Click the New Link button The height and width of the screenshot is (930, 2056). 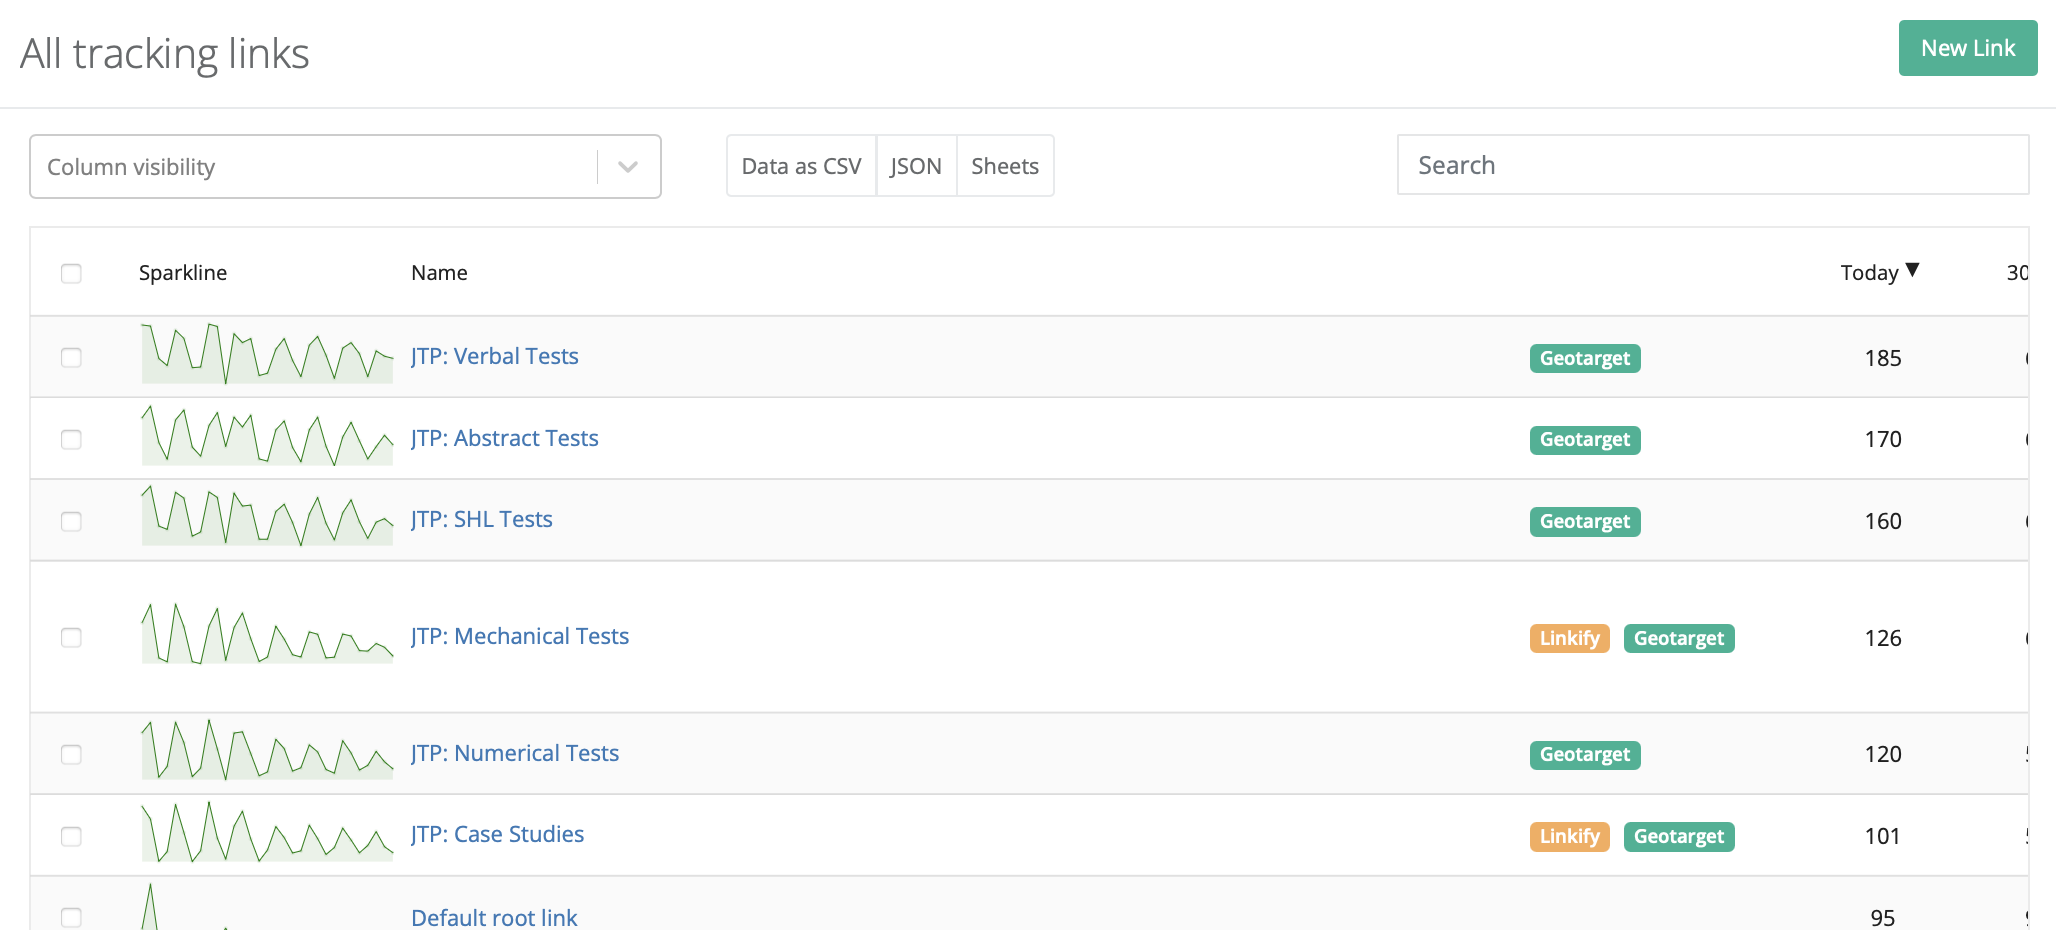pyautogui.click(x=1967, y=47)
